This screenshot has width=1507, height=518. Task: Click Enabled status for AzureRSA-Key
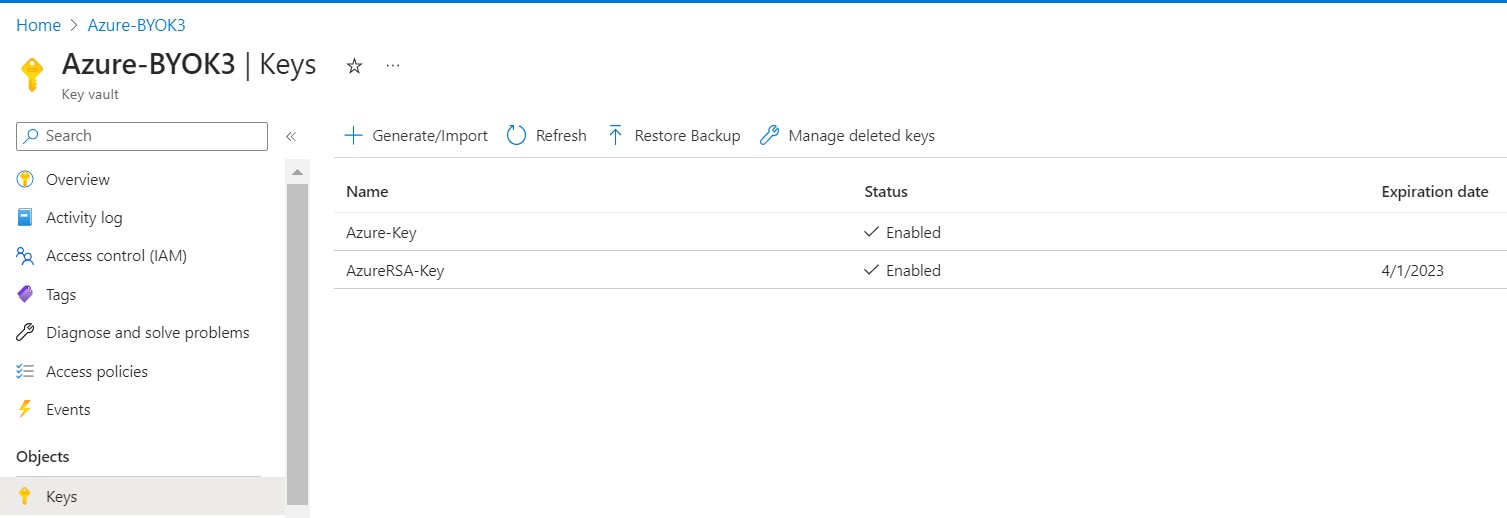[x=902, y=270]
